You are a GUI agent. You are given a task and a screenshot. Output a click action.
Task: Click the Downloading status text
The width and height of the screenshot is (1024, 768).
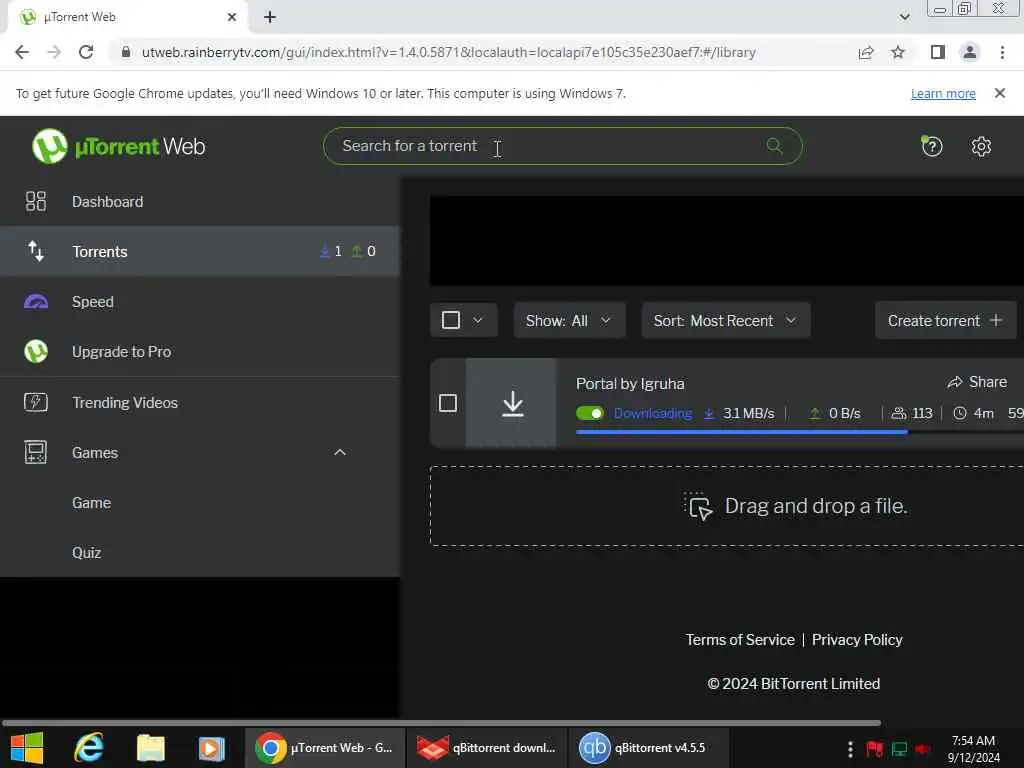[x=652, y=413]
